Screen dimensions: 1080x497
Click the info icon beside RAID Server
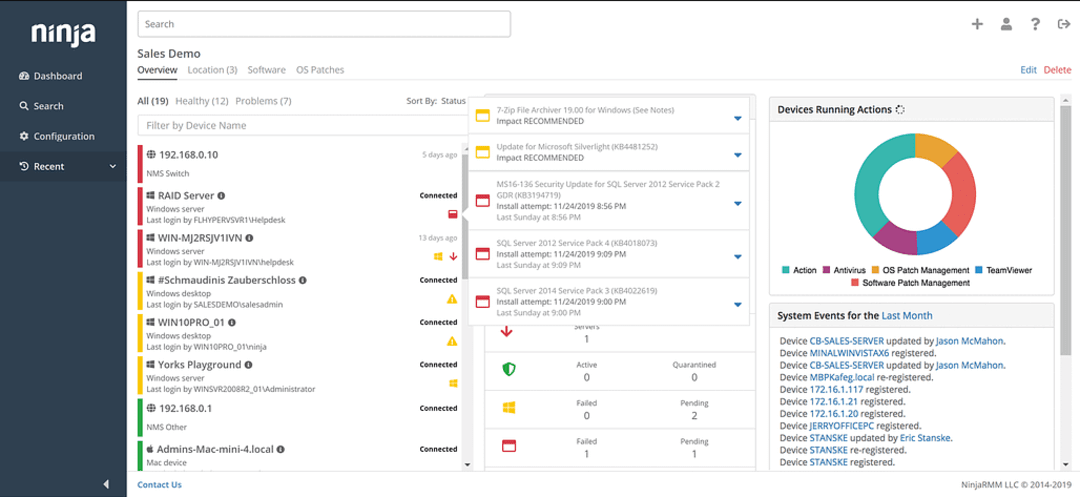222,196
